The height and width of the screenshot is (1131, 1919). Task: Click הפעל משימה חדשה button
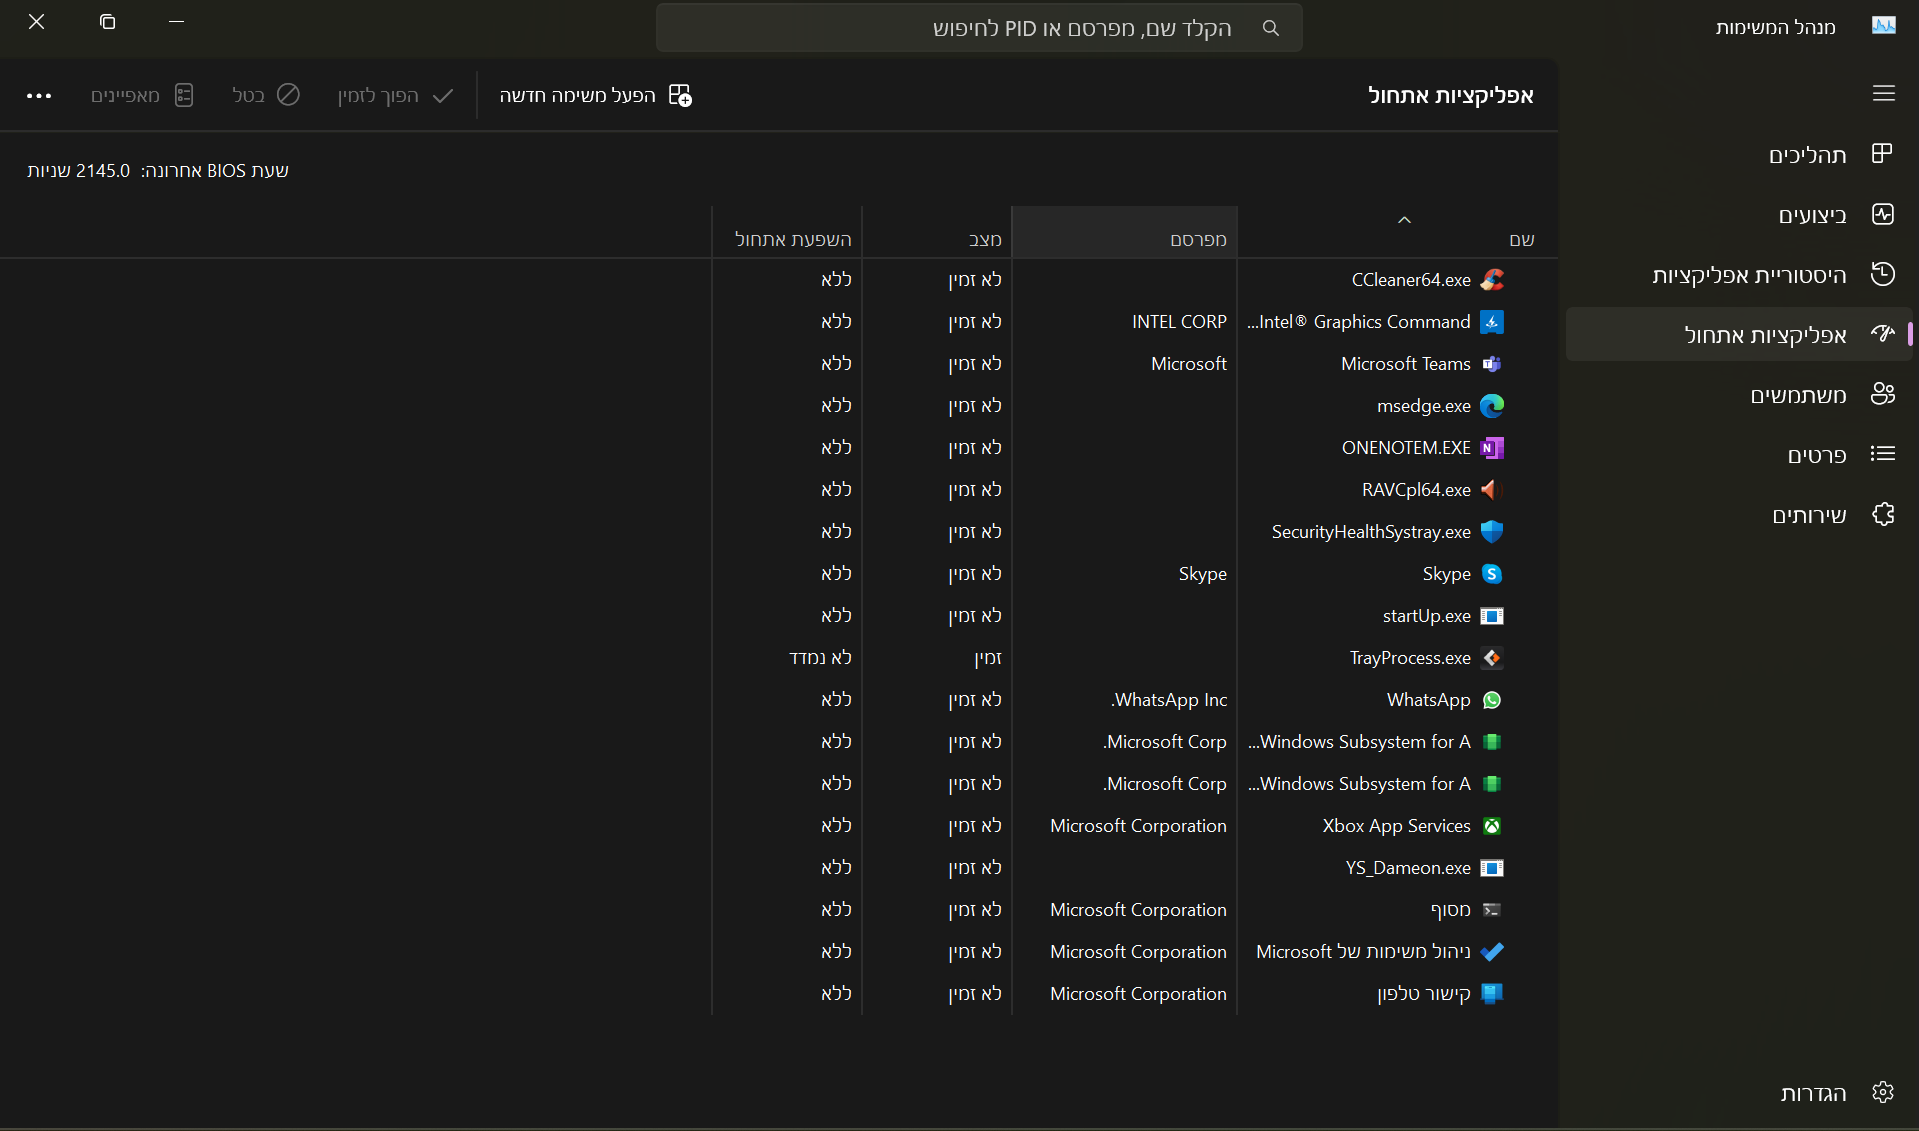[x=595, y=95]
